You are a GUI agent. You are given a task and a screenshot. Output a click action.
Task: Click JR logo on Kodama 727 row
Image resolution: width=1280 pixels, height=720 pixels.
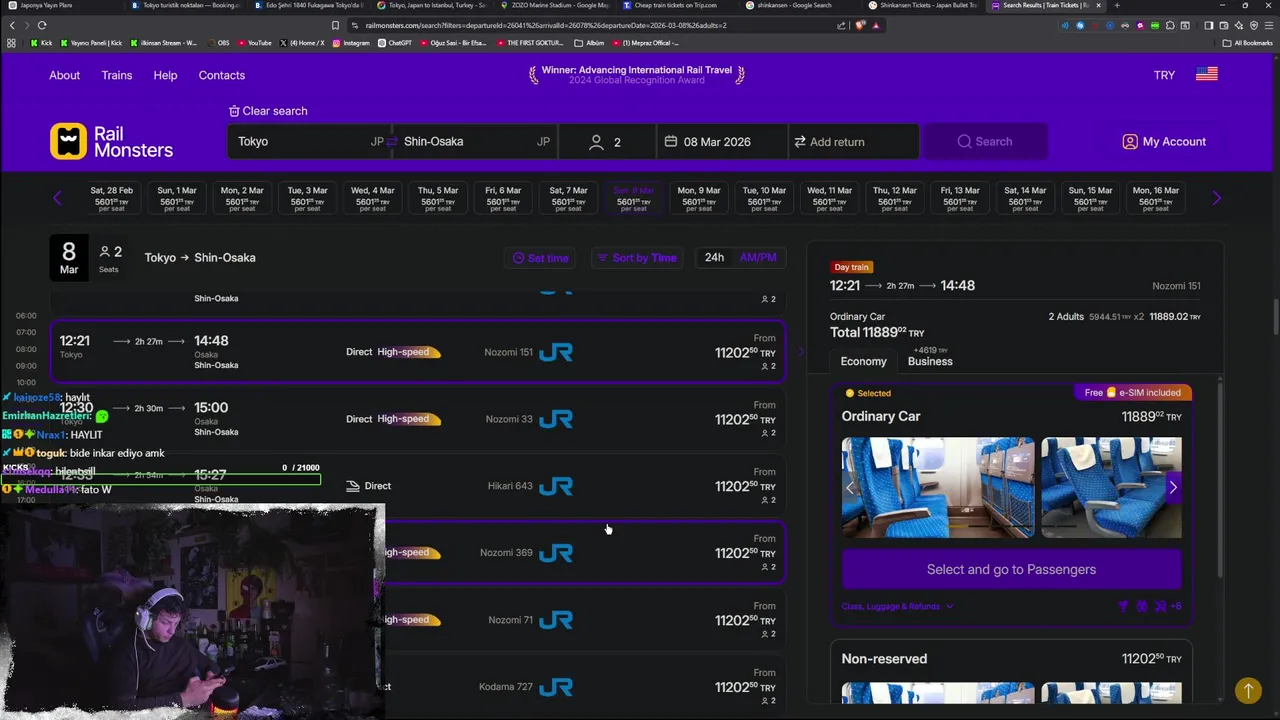[x=556, y=687]
